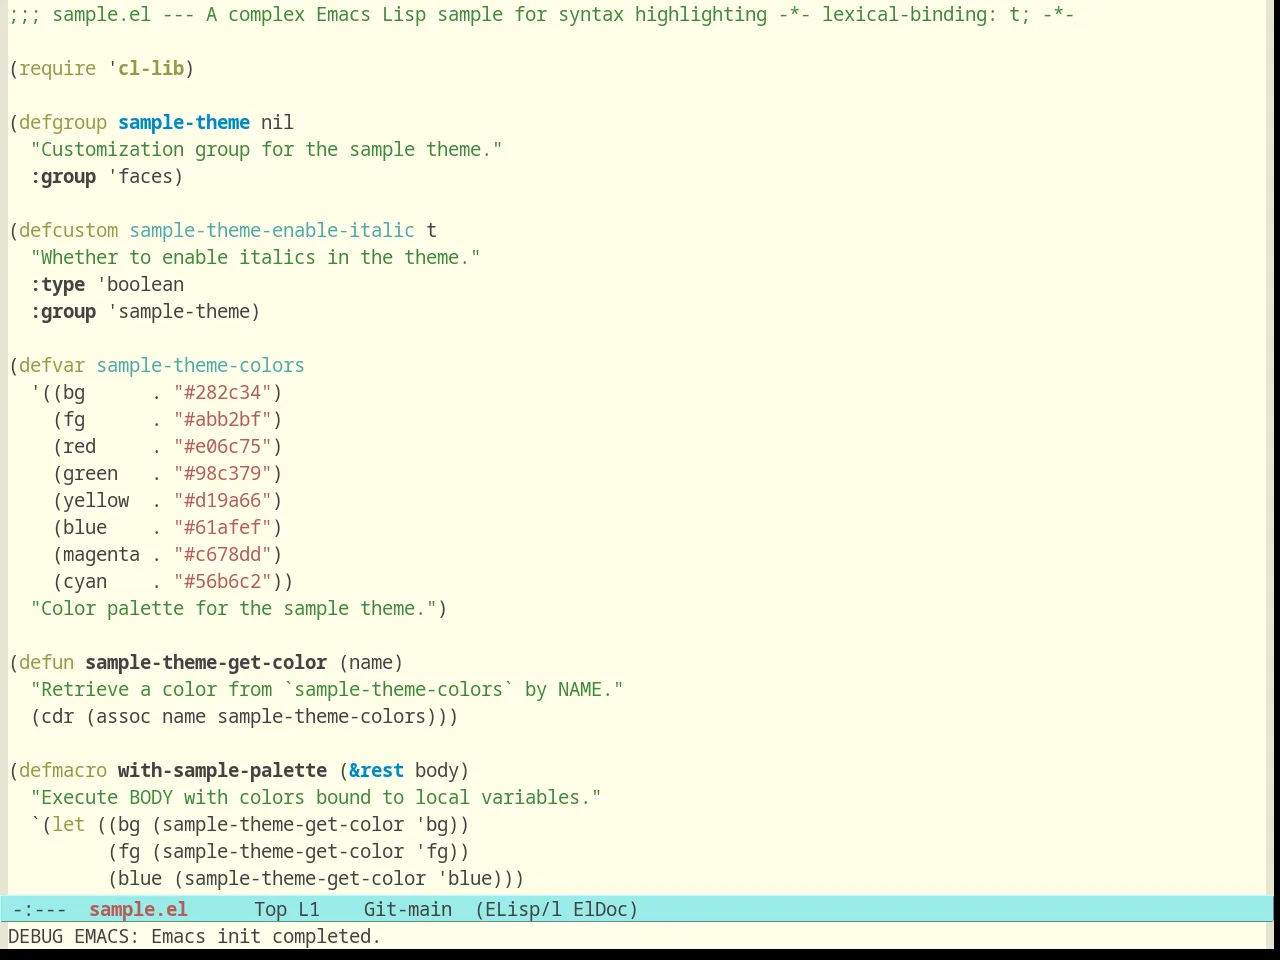Click the "#d19a66" color string
The width and height of the screenshot is (1280, 960).
coord(223,500)
